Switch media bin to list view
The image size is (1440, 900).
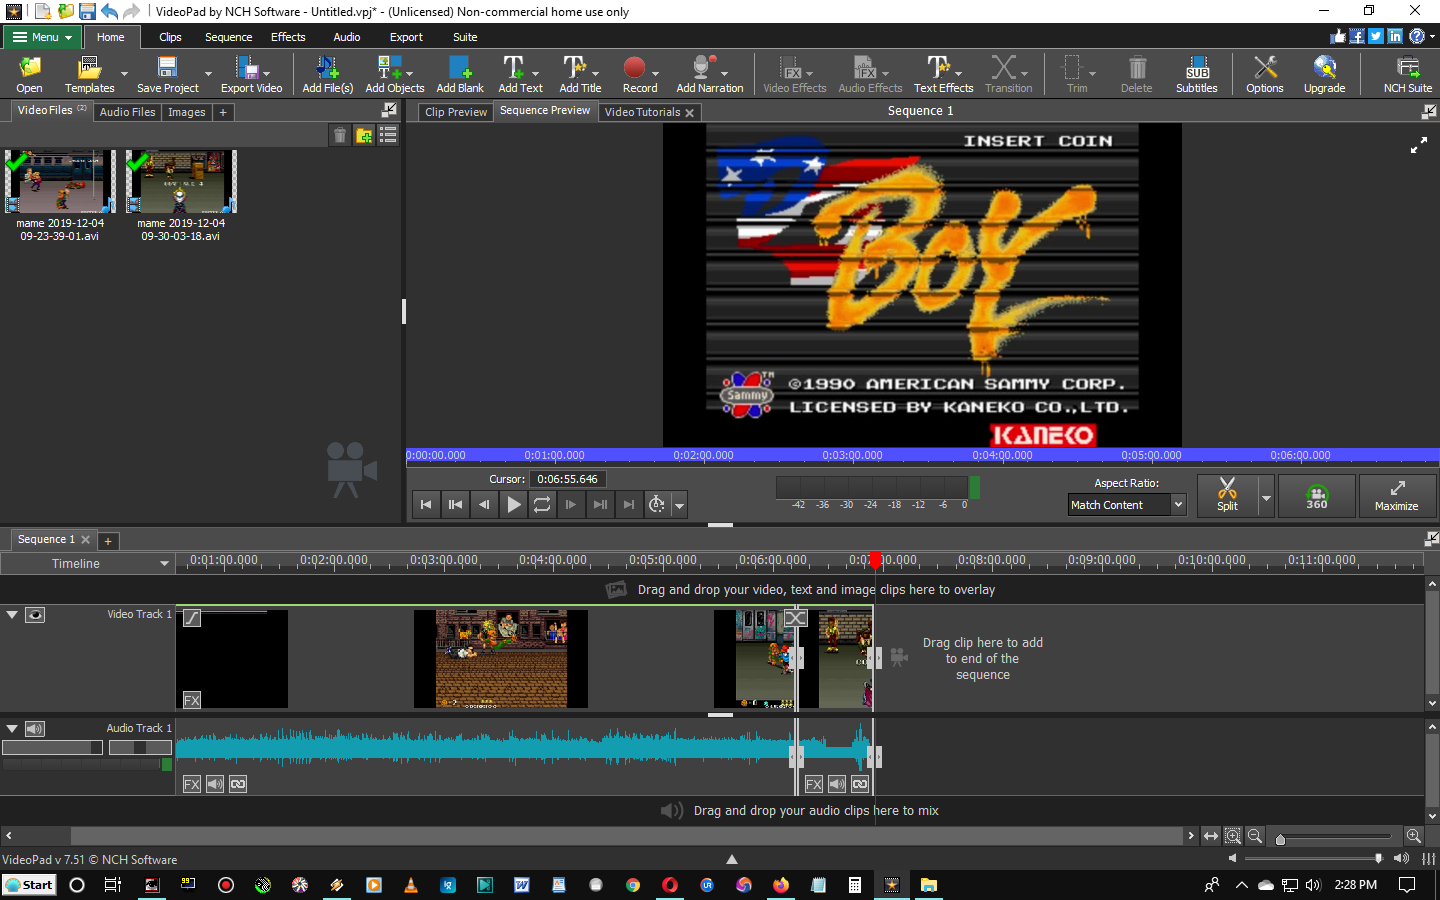[x=388, y=135]
